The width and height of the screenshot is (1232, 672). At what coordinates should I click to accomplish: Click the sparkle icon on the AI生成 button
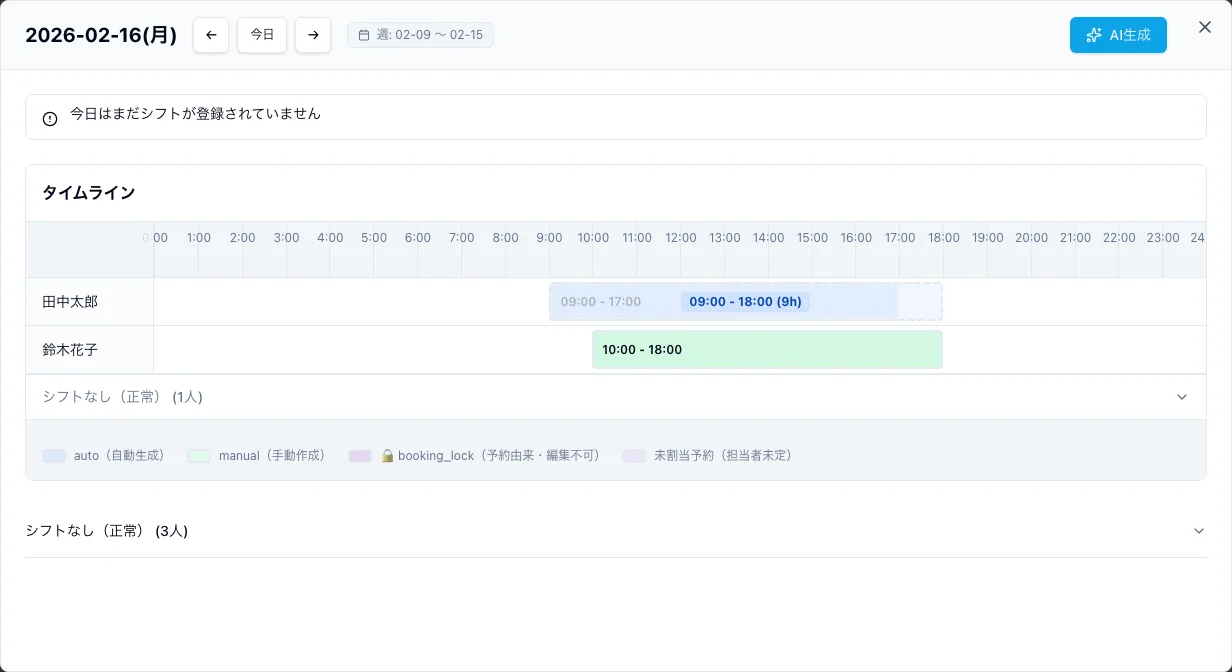pos(1093,34)
